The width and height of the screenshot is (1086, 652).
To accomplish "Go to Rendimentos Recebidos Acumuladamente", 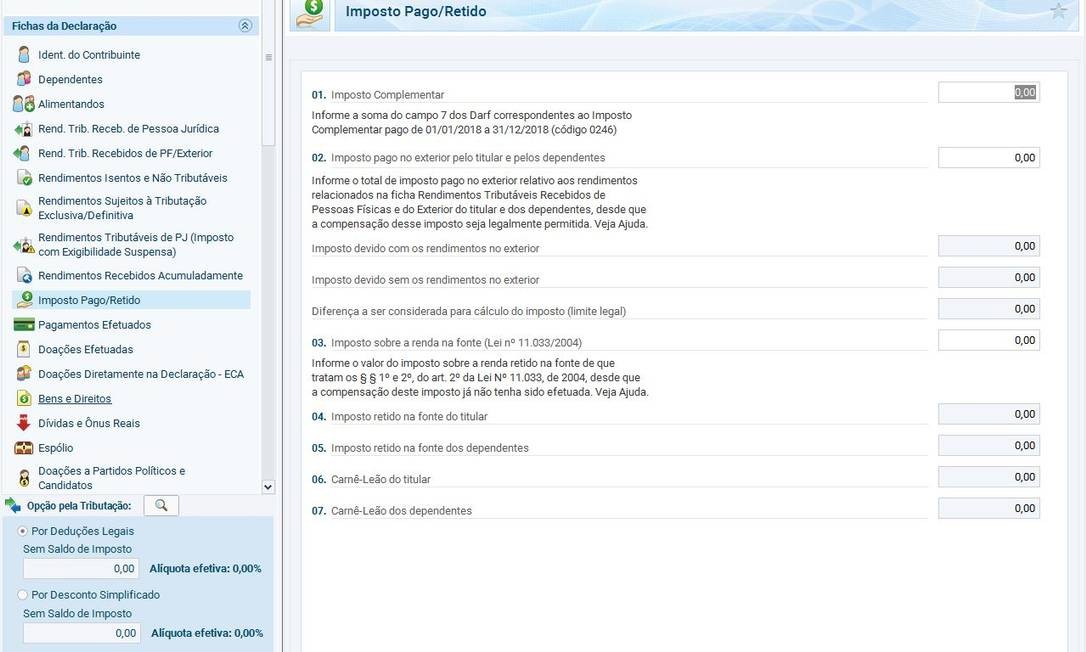I will pos(140,275).
